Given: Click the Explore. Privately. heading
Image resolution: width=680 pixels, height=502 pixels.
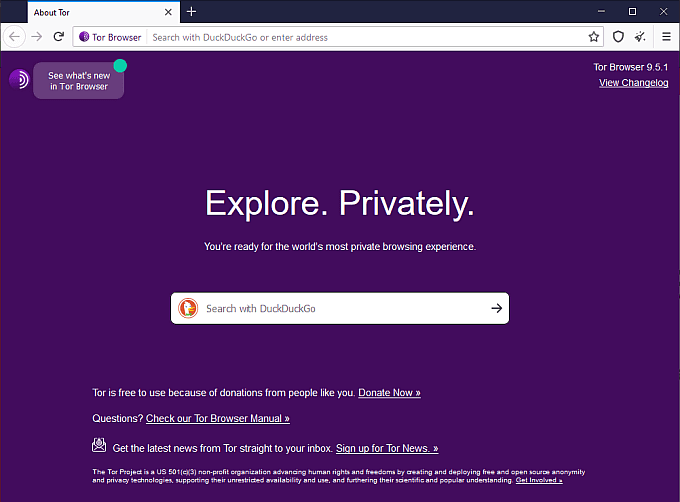Looking at the screenshot, I should 340,203.
